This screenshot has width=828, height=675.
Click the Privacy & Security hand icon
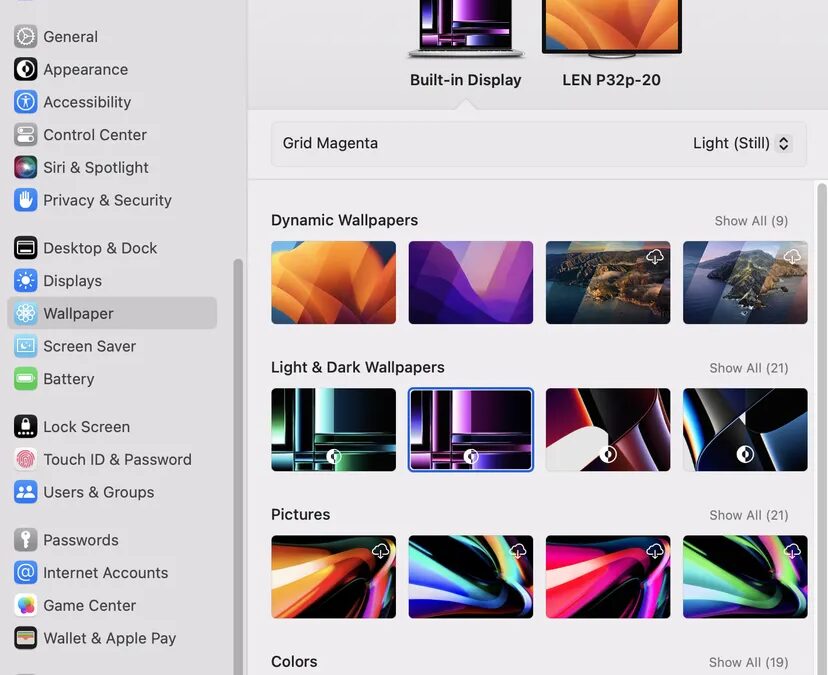[x=26, y=200]
